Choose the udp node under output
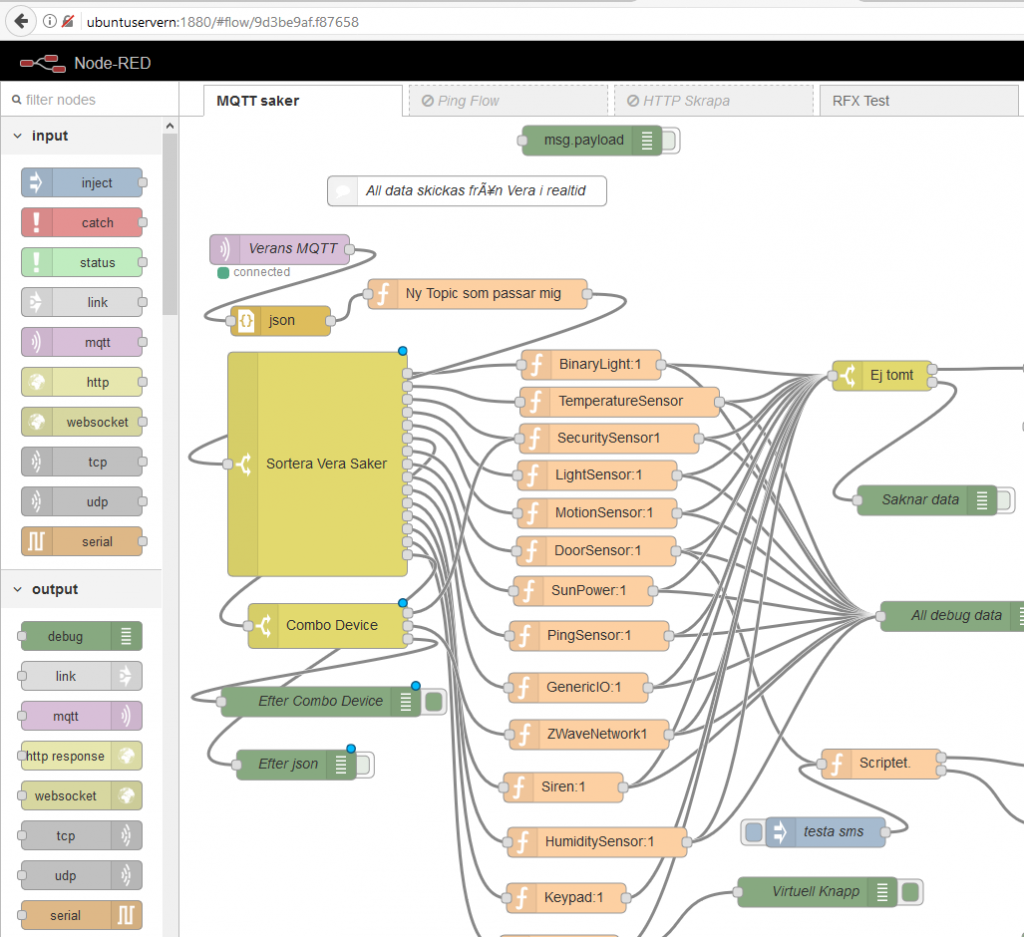Viewport: 1024px width, 937px height. pyautogui.click(x=82, y=875)
